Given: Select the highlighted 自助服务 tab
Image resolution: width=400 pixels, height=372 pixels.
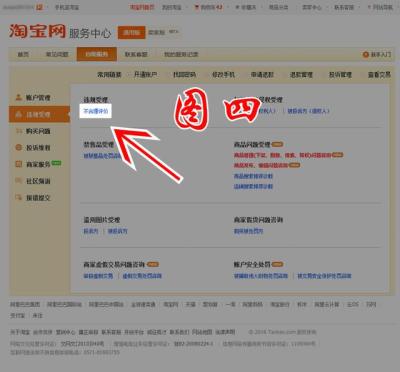Looking at the screenshot, I should (x=97, y=54).
